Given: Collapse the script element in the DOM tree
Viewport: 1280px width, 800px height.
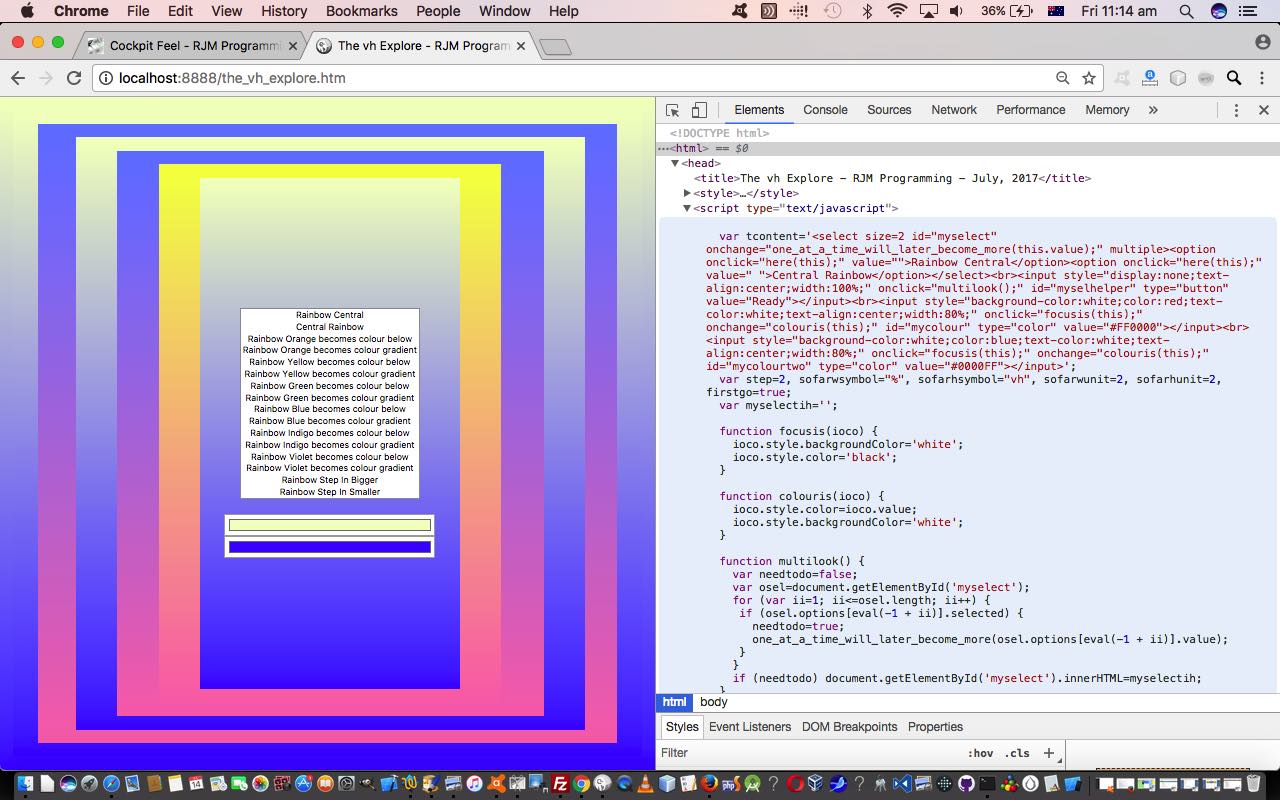Looking at the screenshot, I should 687,208.
